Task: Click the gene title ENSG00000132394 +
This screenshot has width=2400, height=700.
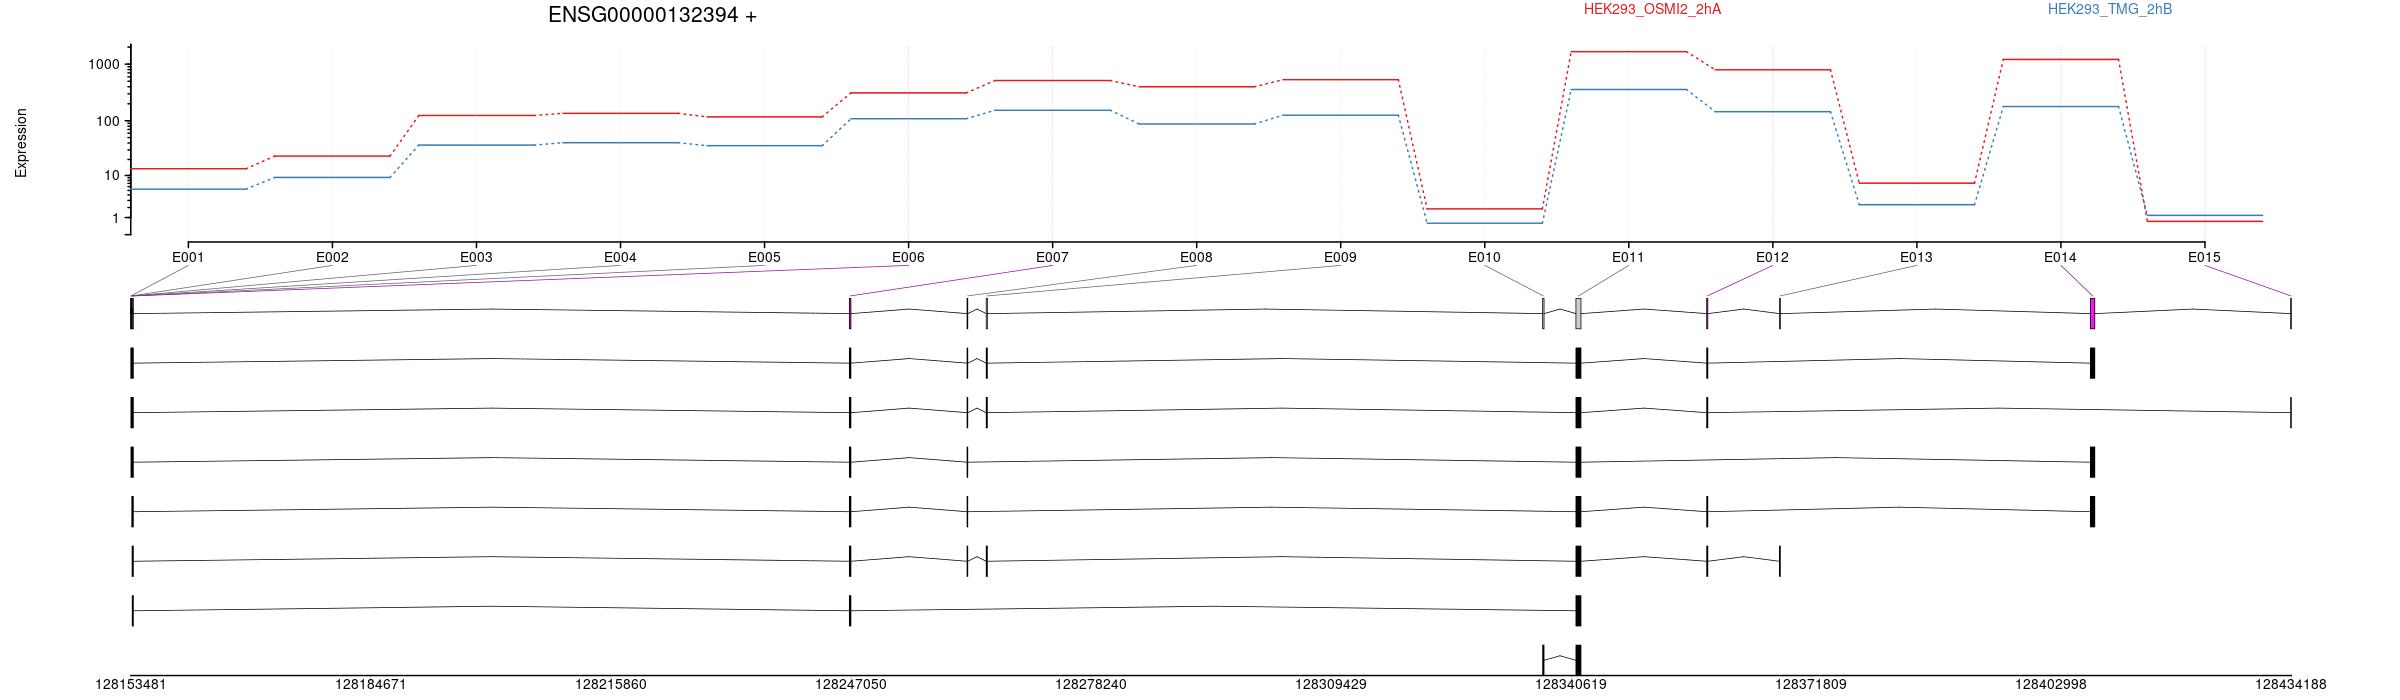Action: tap(652, 15)
